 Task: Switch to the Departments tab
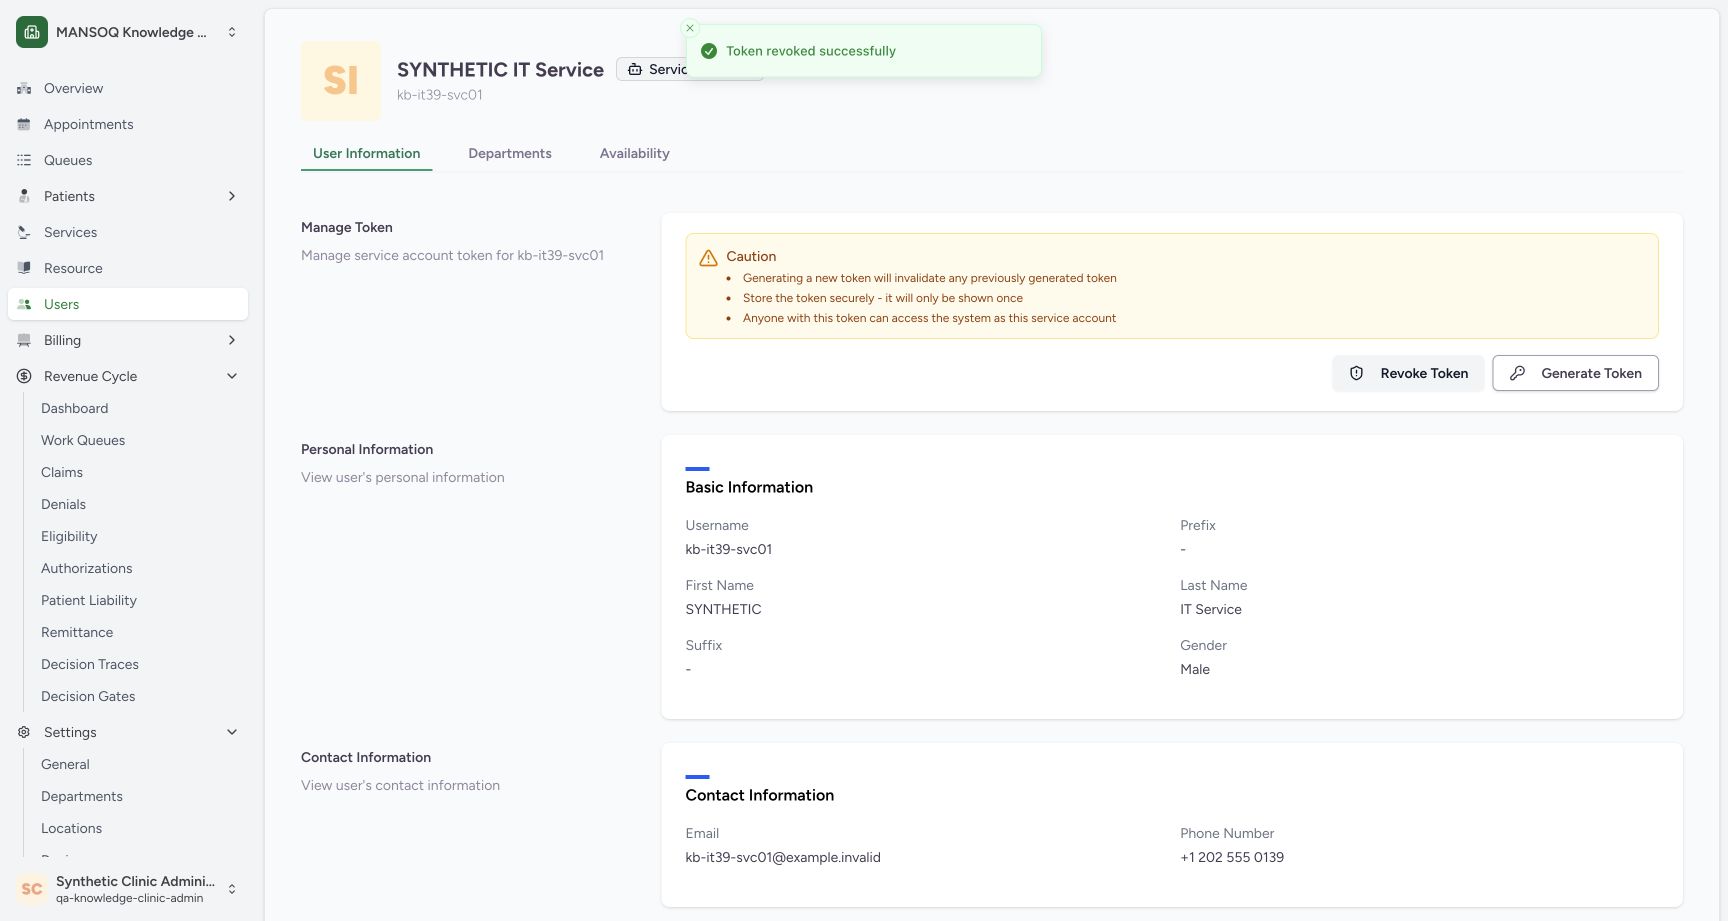pyautogui.click(x=510, y=153)
